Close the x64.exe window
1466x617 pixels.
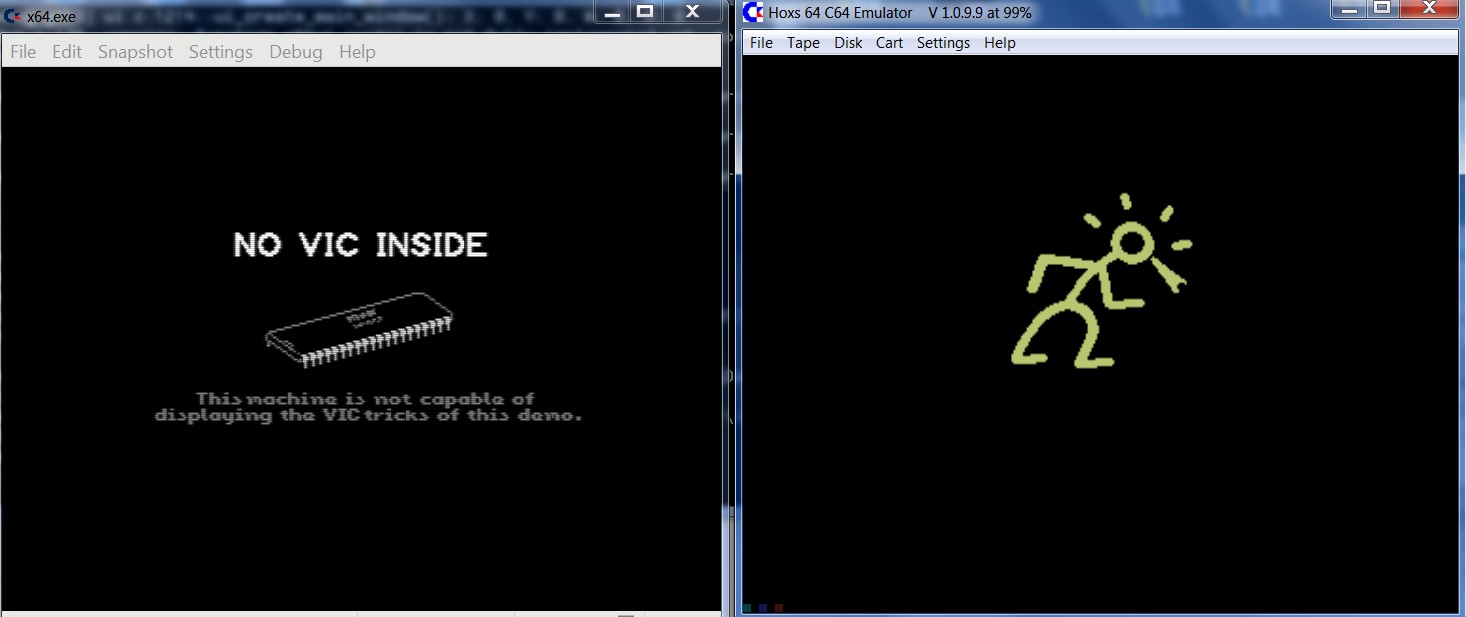692,12
